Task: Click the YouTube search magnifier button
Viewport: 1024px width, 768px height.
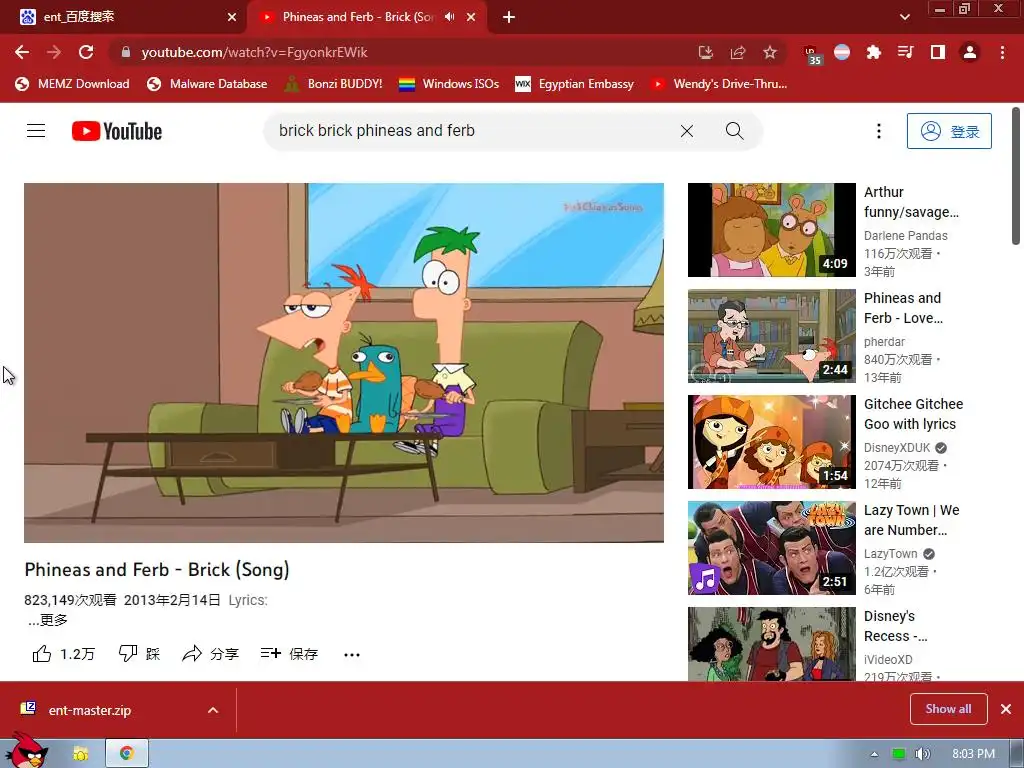Action: pos(734,131)
